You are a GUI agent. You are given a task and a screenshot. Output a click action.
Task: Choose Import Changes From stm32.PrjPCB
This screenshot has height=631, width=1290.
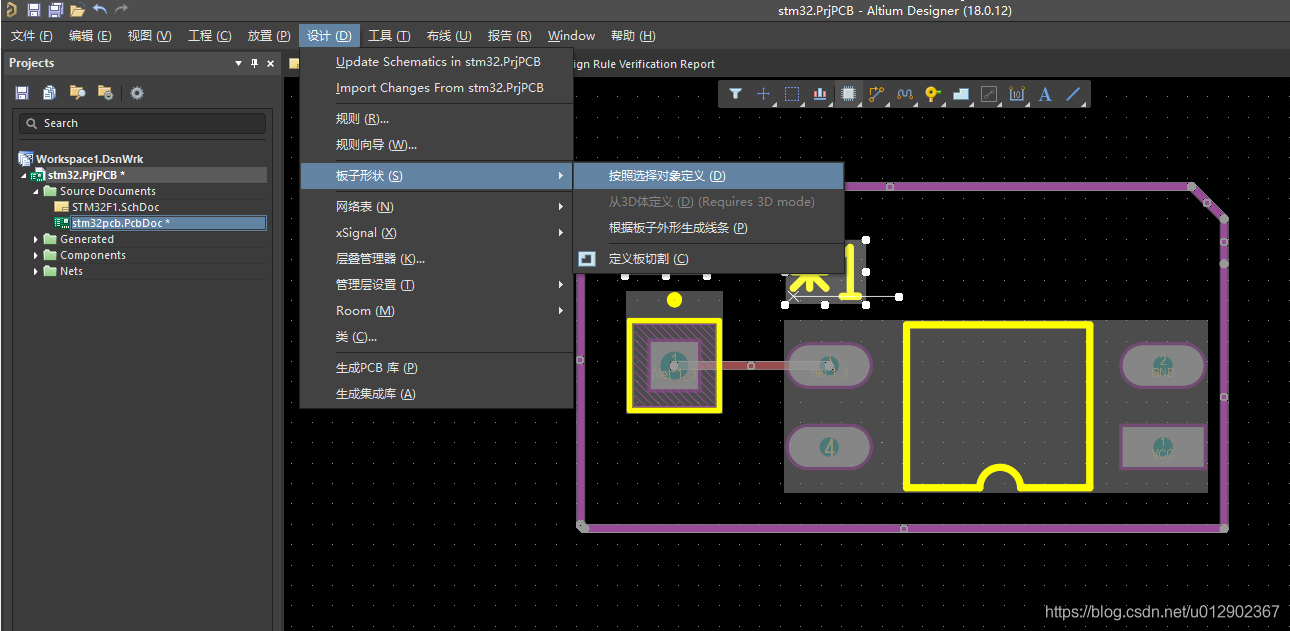437,88
